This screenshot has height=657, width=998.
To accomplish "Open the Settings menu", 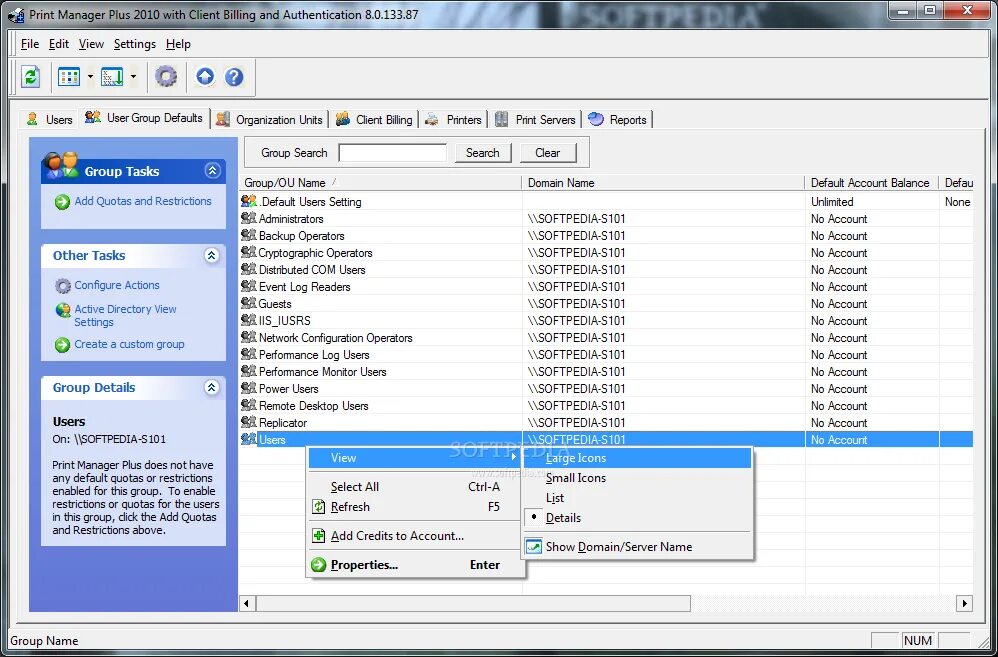I will 134,44.
